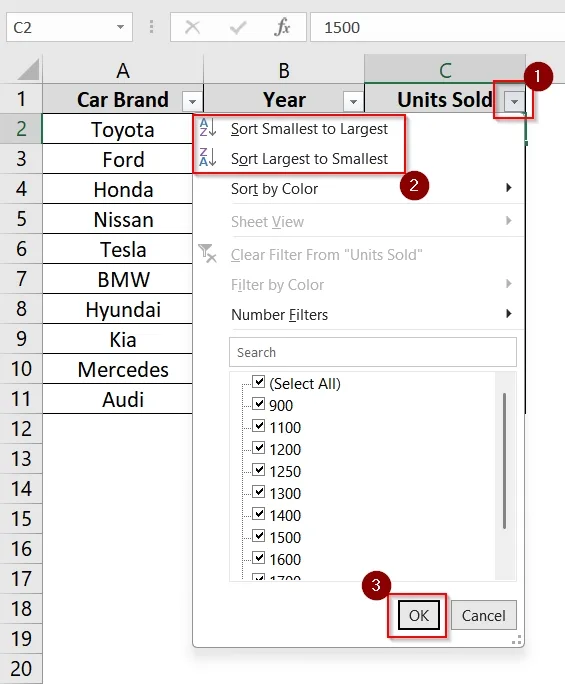The width and height of the screenshot is (565, 684).
Task: Select column C header
Action: click(445, 69)
